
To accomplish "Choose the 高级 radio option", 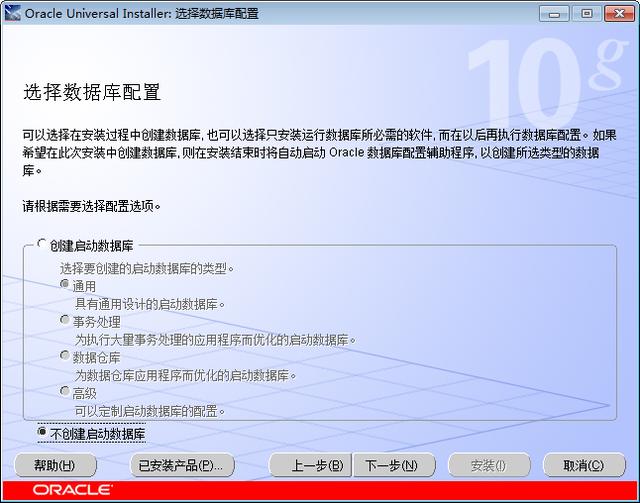I will pyautogui.click(x=66, y=392).
